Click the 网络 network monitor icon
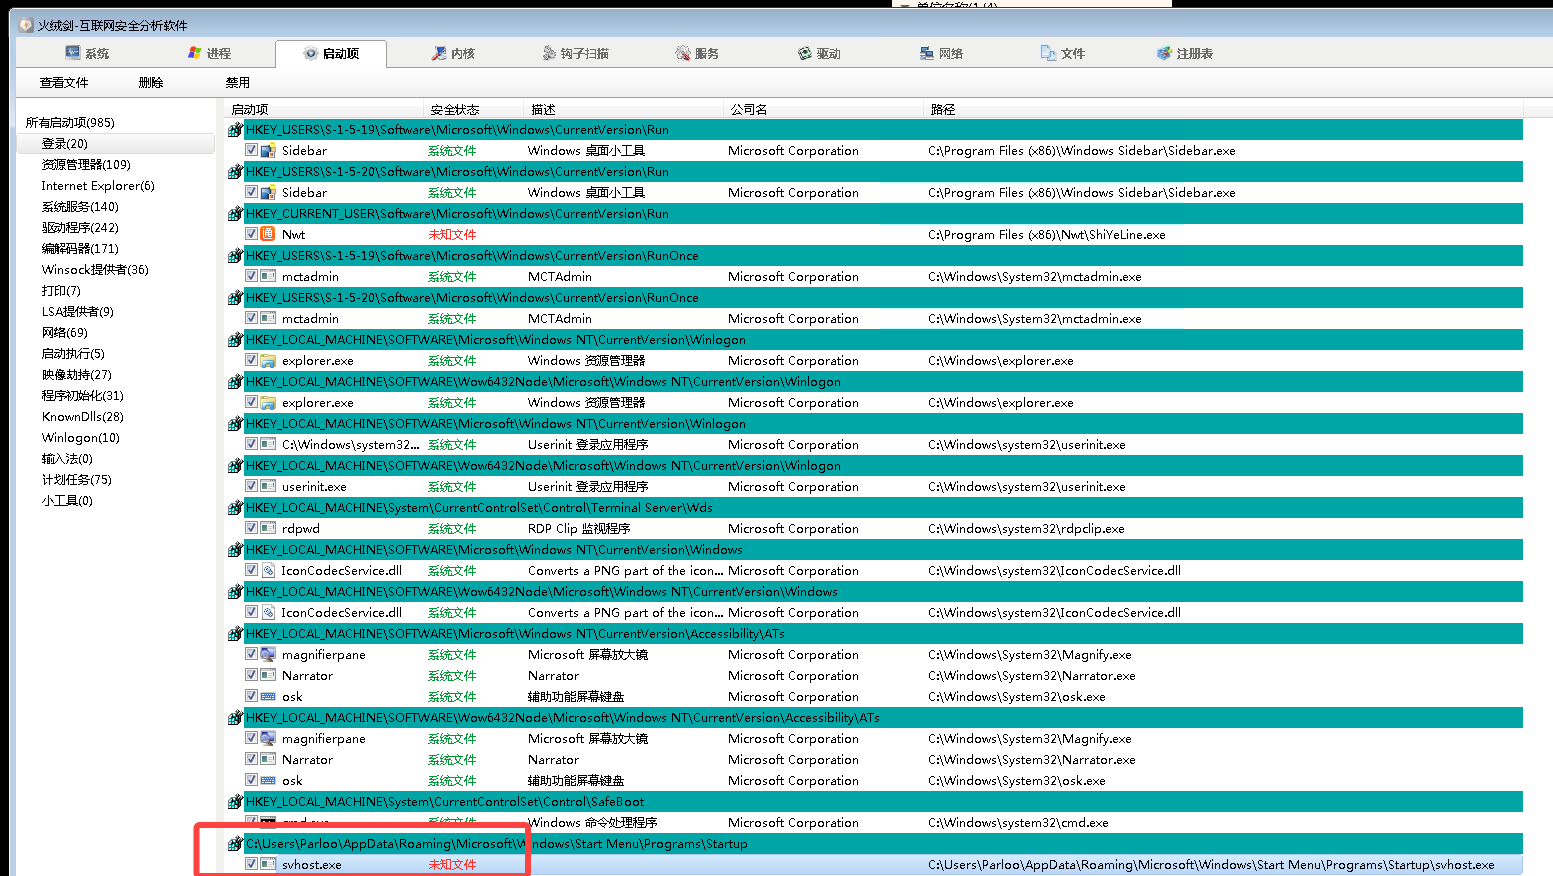This screenshot has width=1553, height=876. [x=925, y=55]
